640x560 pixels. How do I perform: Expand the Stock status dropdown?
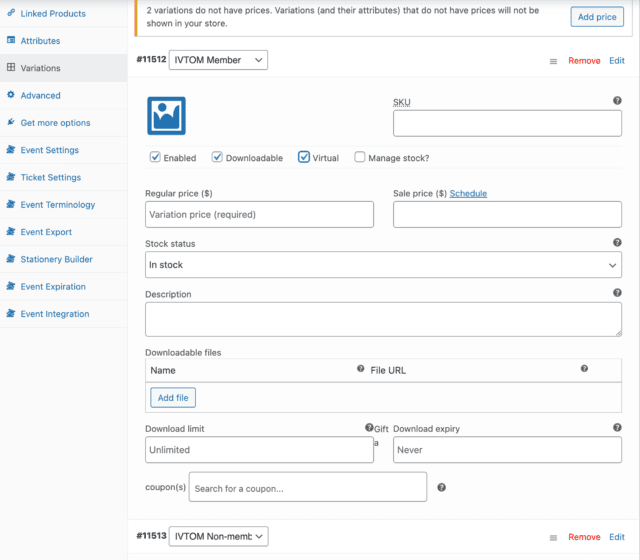383,265
